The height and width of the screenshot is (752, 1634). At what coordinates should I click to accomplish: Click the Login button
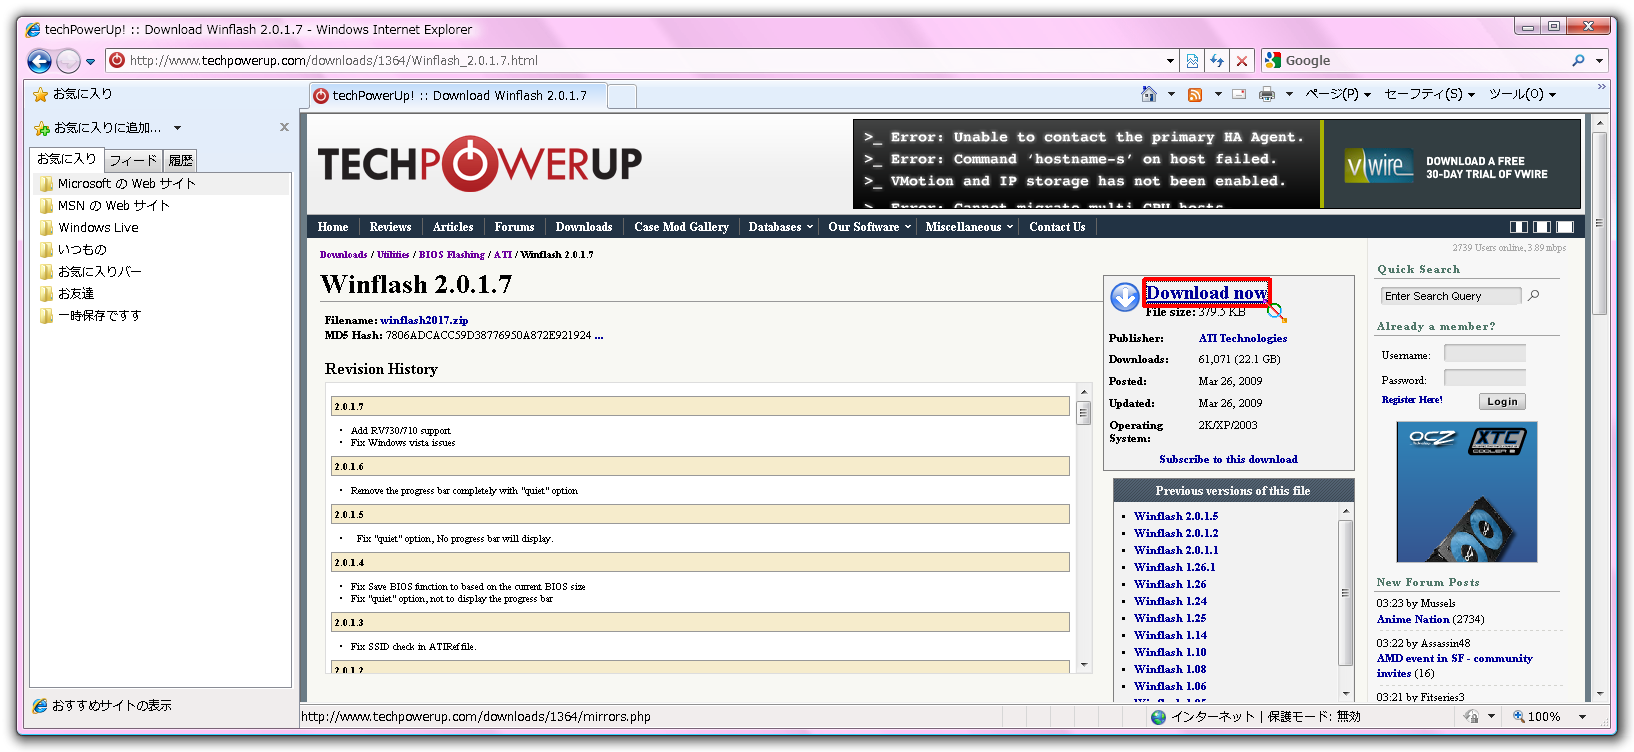click(1502, 401)
